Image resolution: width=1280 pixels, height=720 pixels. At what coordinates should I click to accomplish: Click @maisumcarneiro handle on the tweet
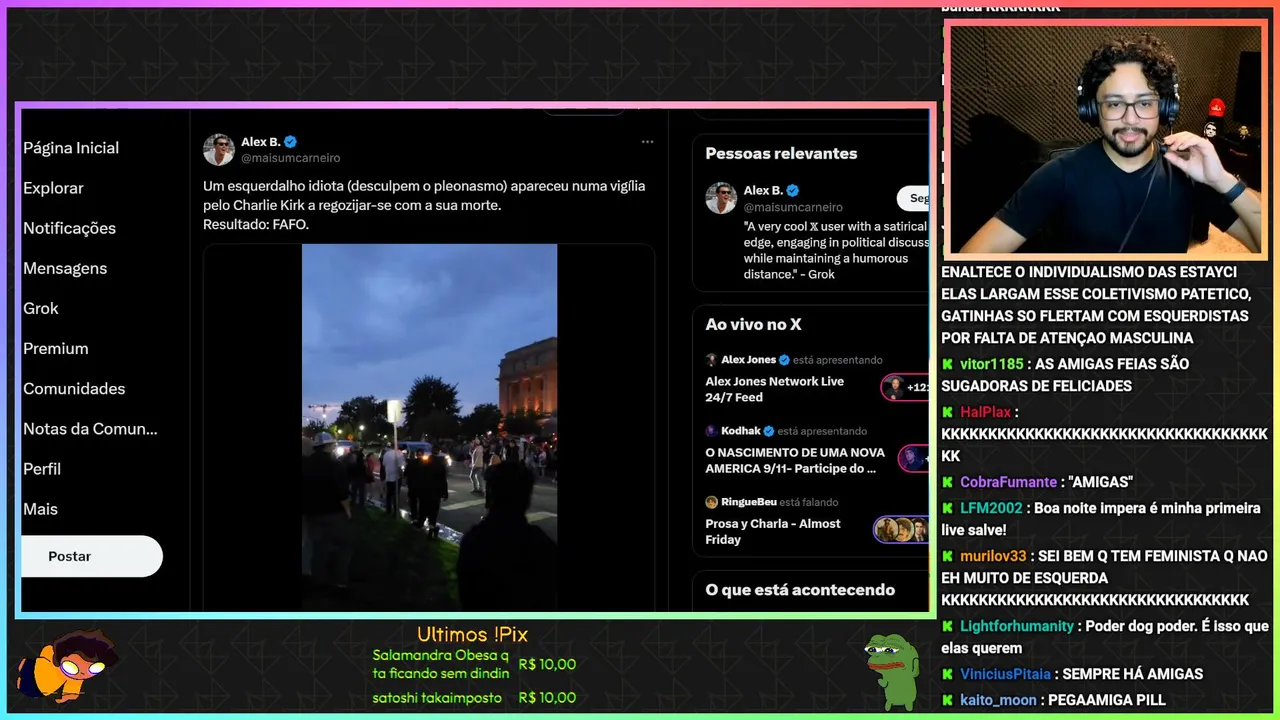[290, 158]
